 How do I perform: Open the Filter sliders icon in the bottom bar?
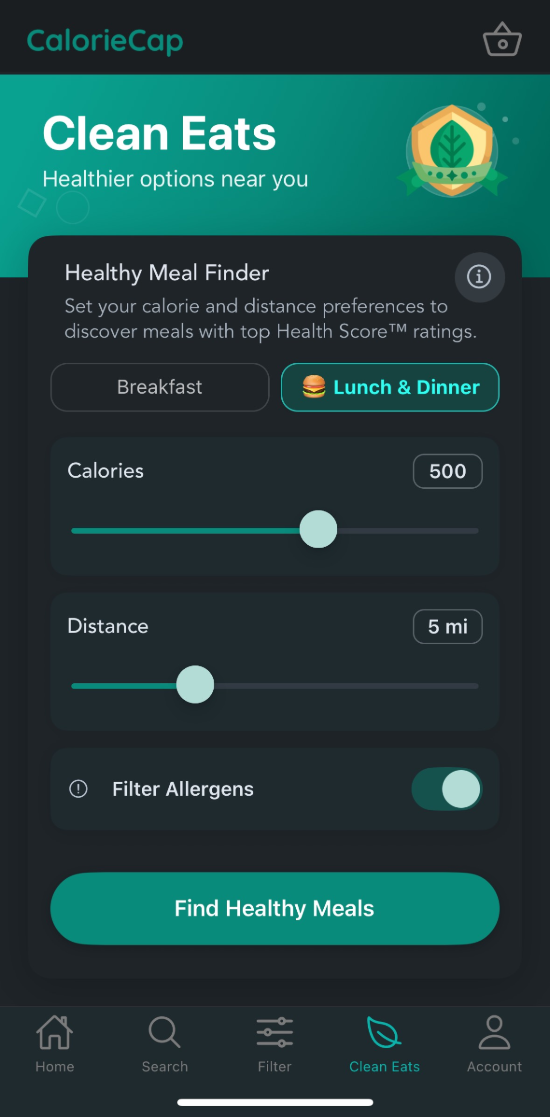point(275,1032)
